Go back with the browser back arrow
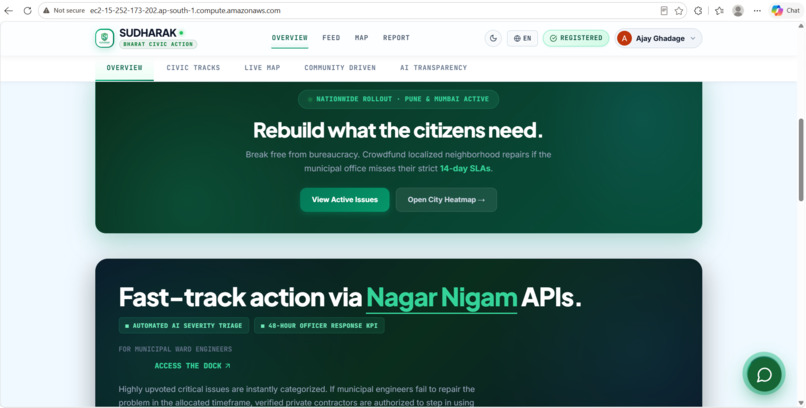This screenshot has width=806, height=408. (9, 10)
